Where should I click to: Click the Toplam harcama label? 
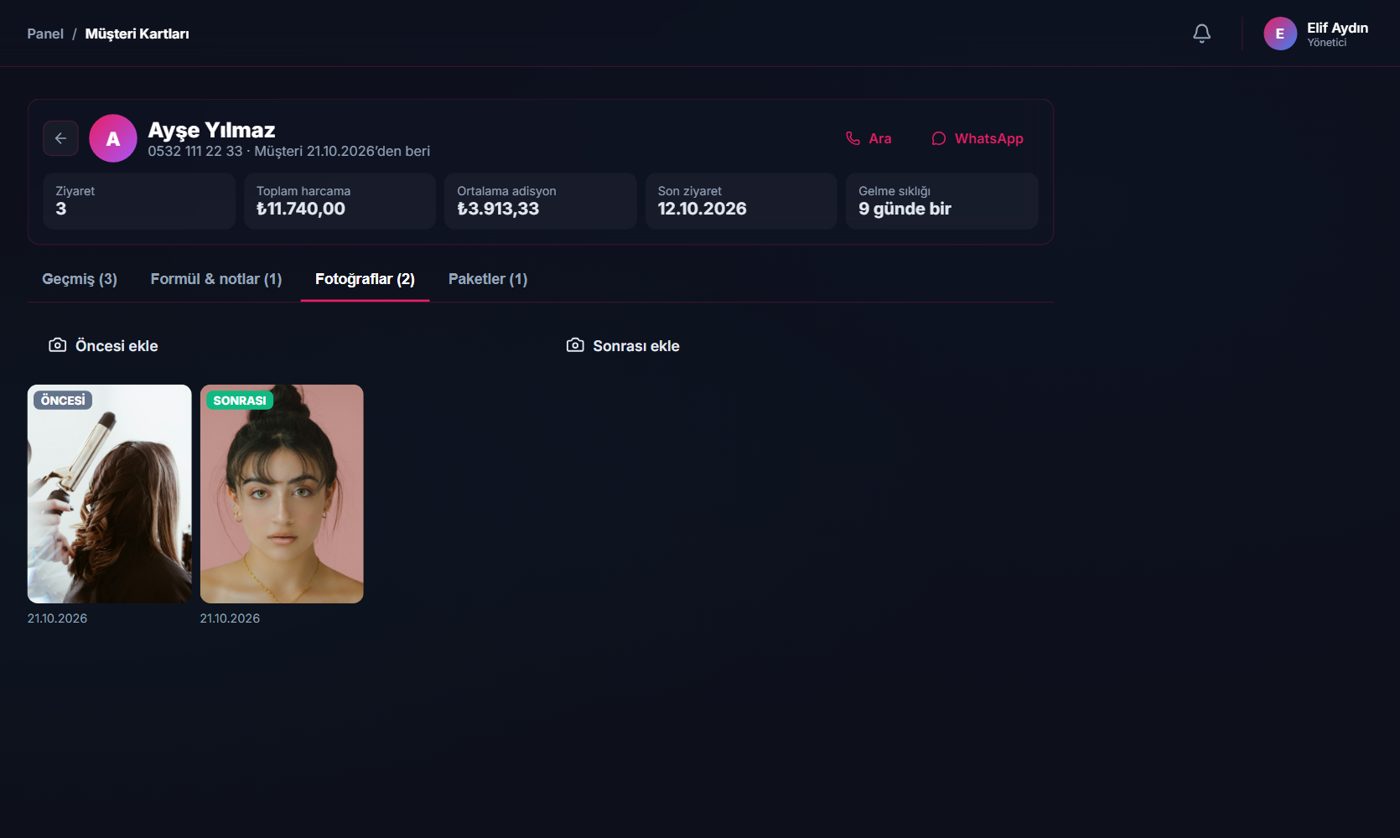[303, 191]
